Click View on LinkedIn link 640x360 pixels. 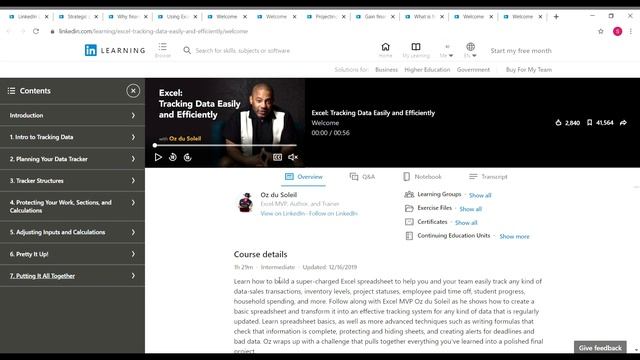click(x=282, y=213)
